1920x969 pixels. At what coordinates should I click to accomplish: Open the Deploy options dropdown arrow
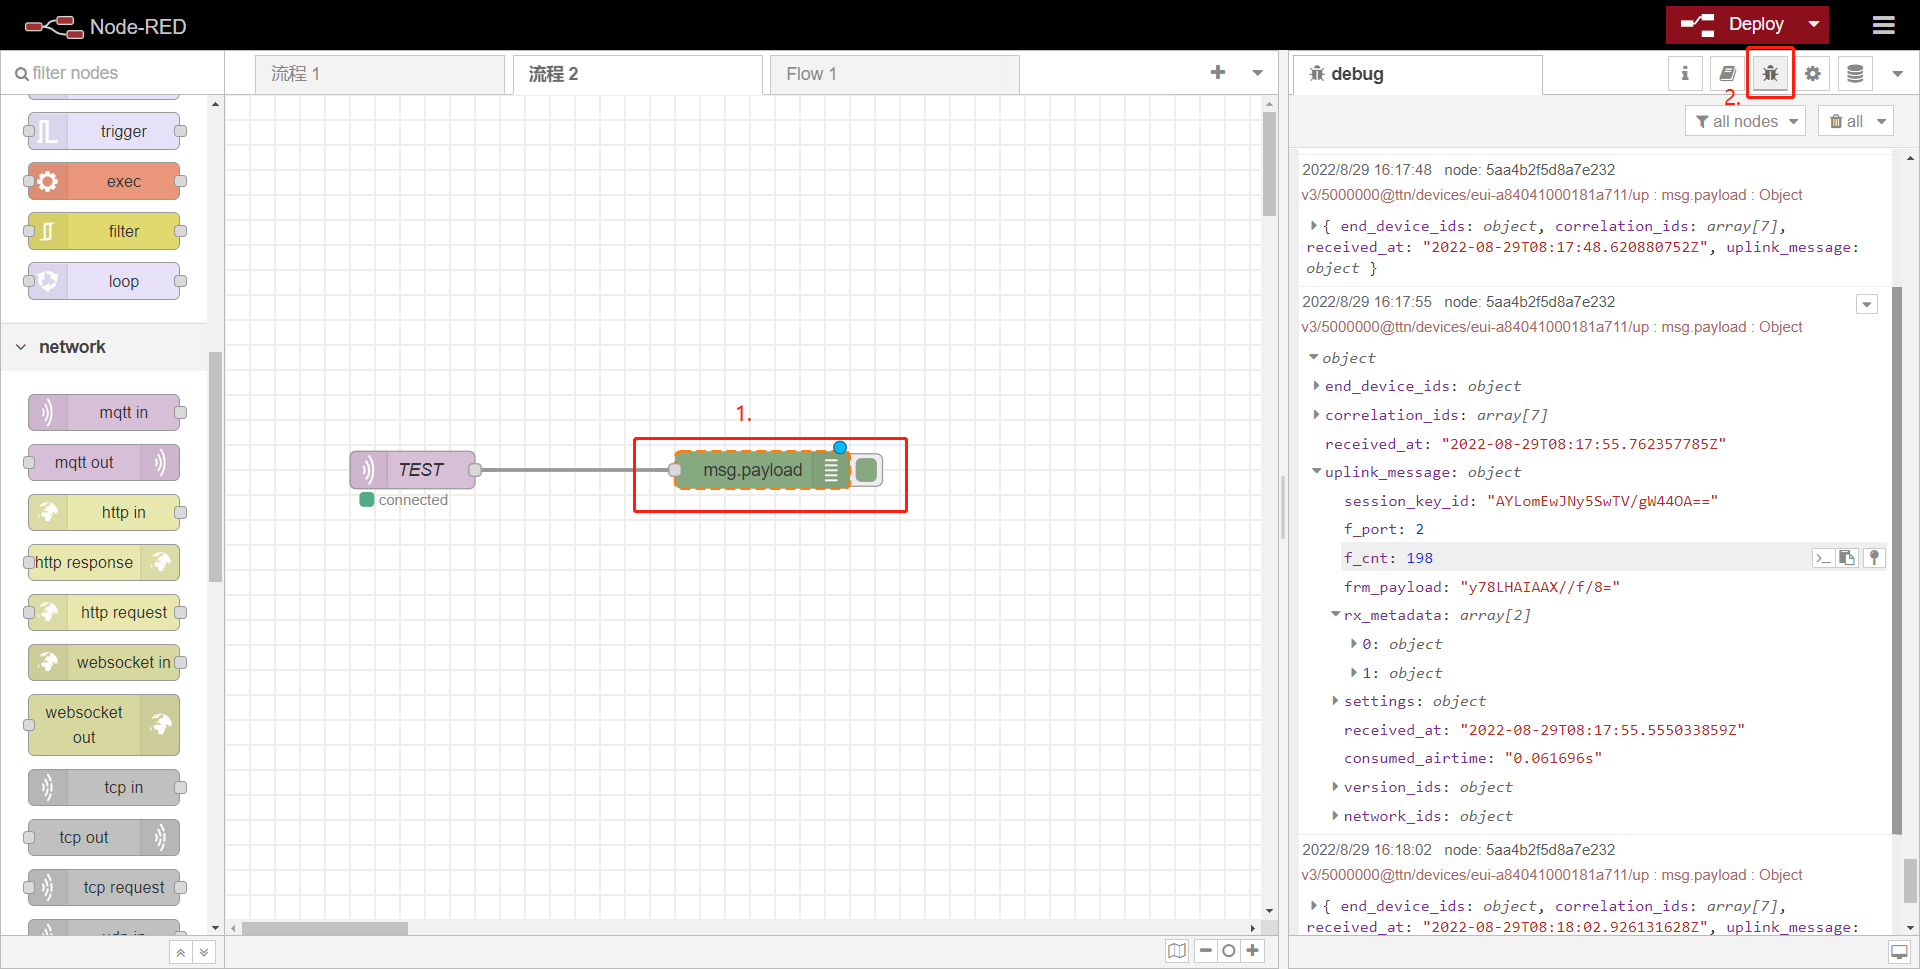1814,25
